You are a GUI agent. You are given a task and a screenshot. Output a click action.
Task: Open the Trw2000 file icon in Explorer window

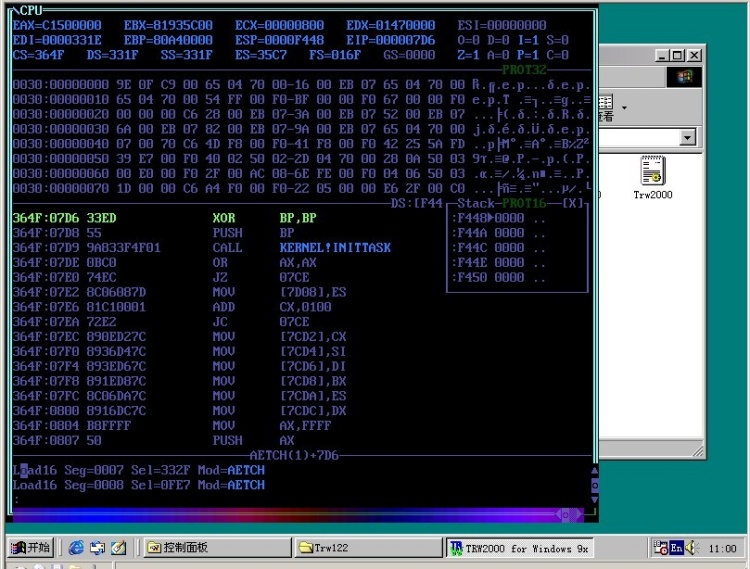point(653,177)
